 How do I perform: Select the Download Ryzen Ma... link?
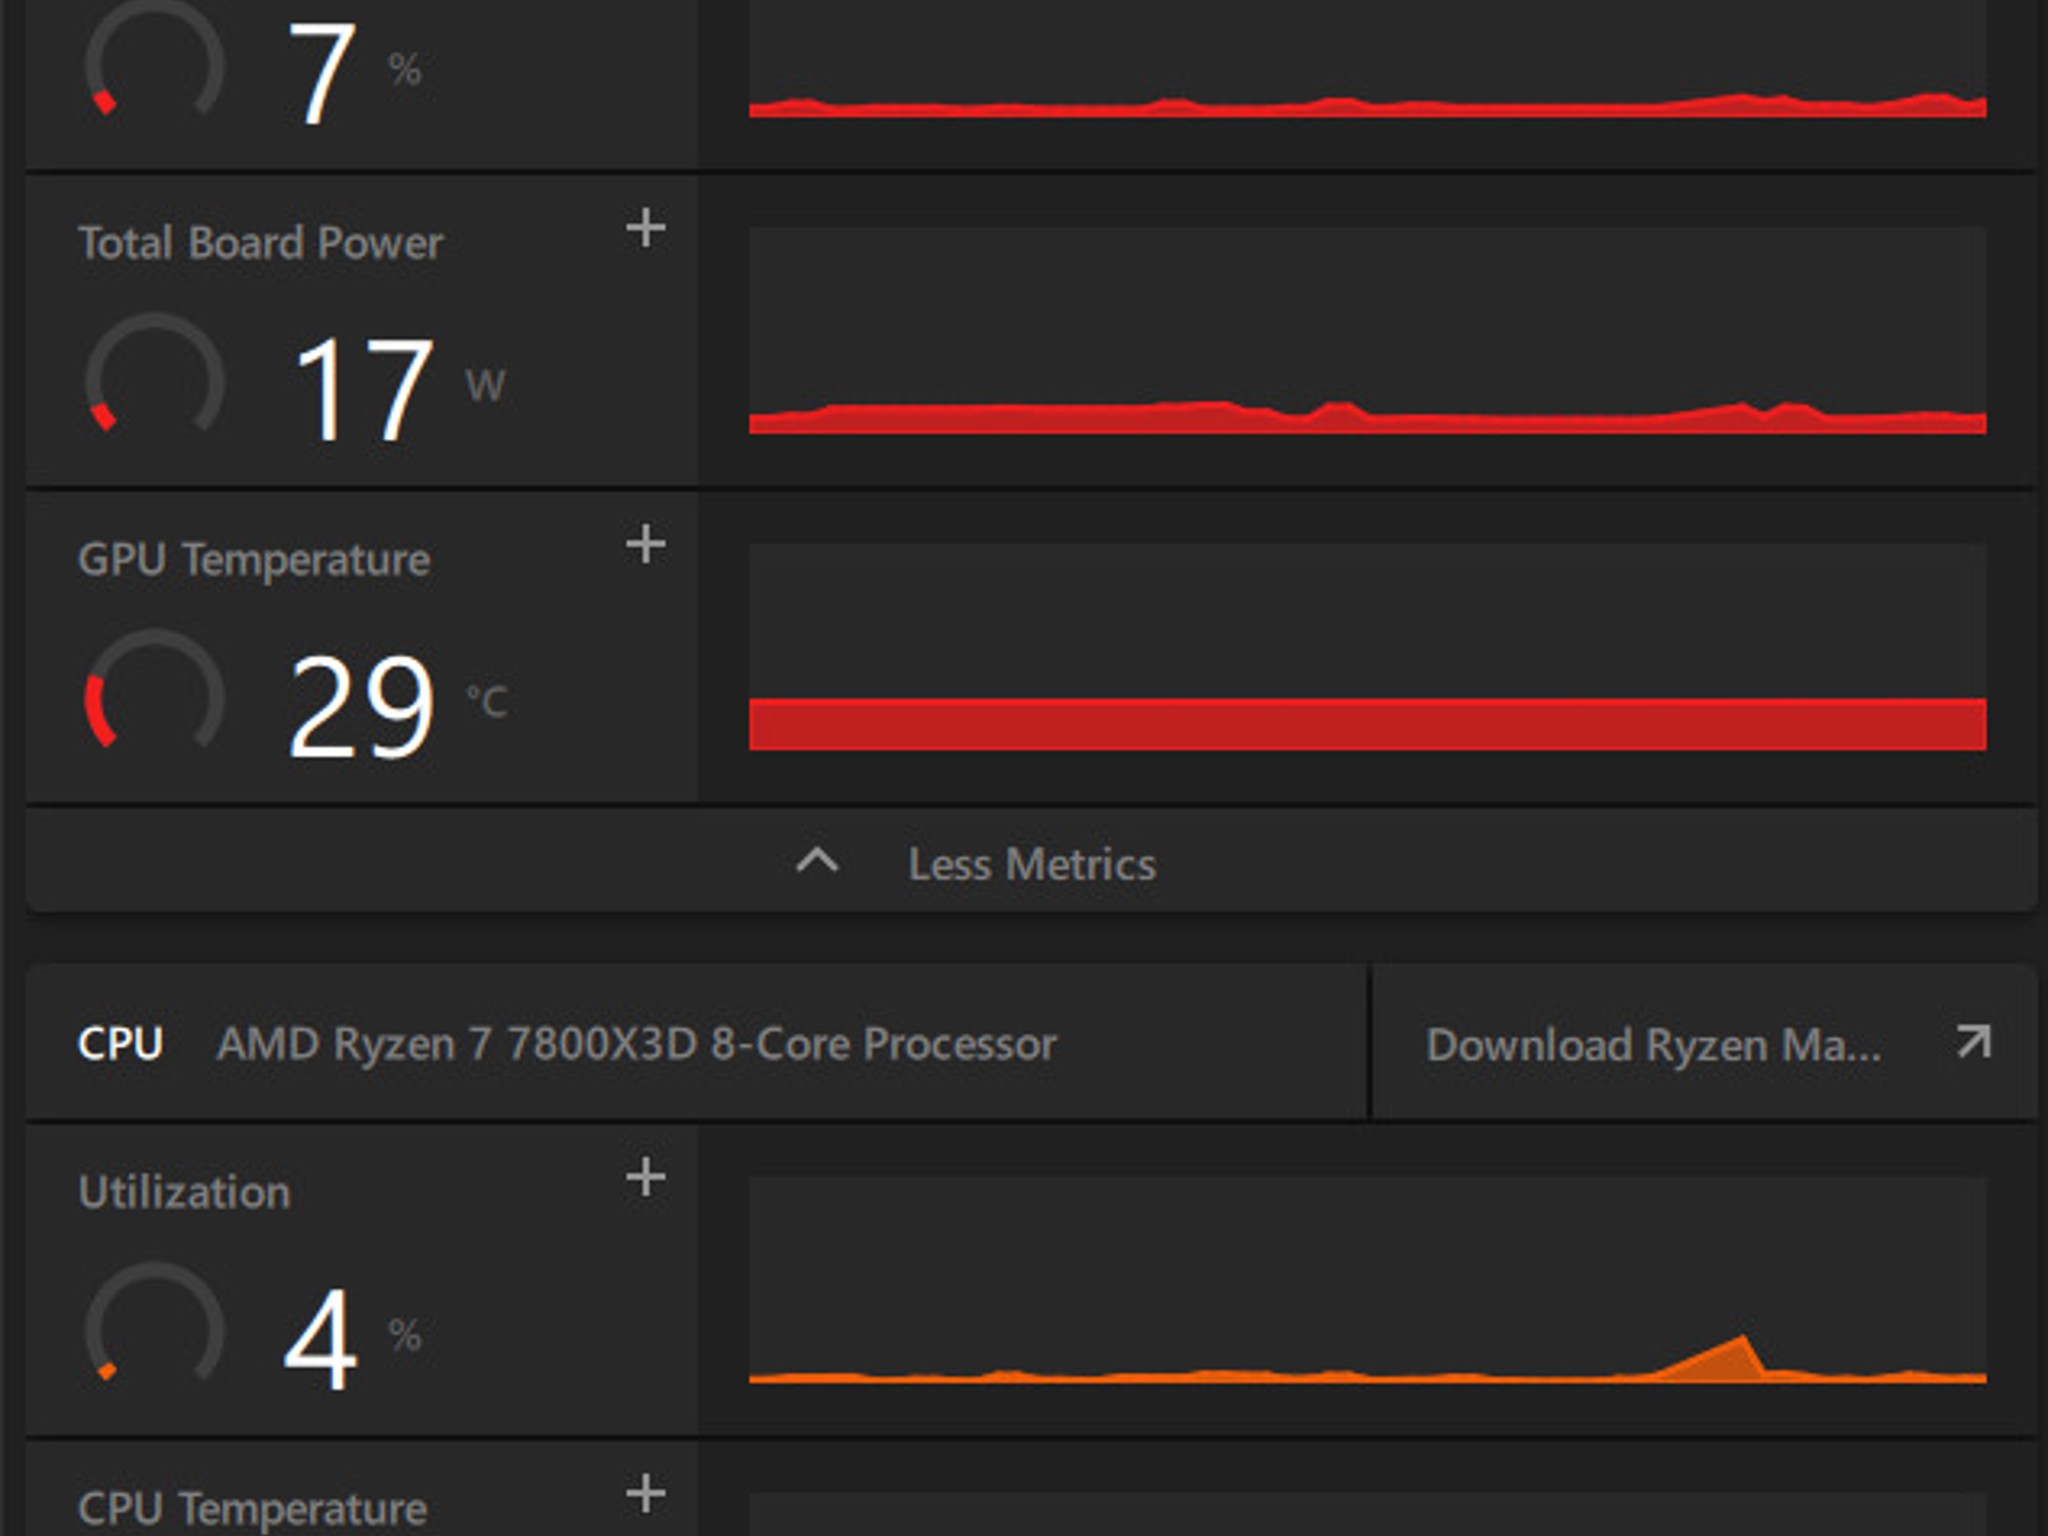coord(1653,1045)
